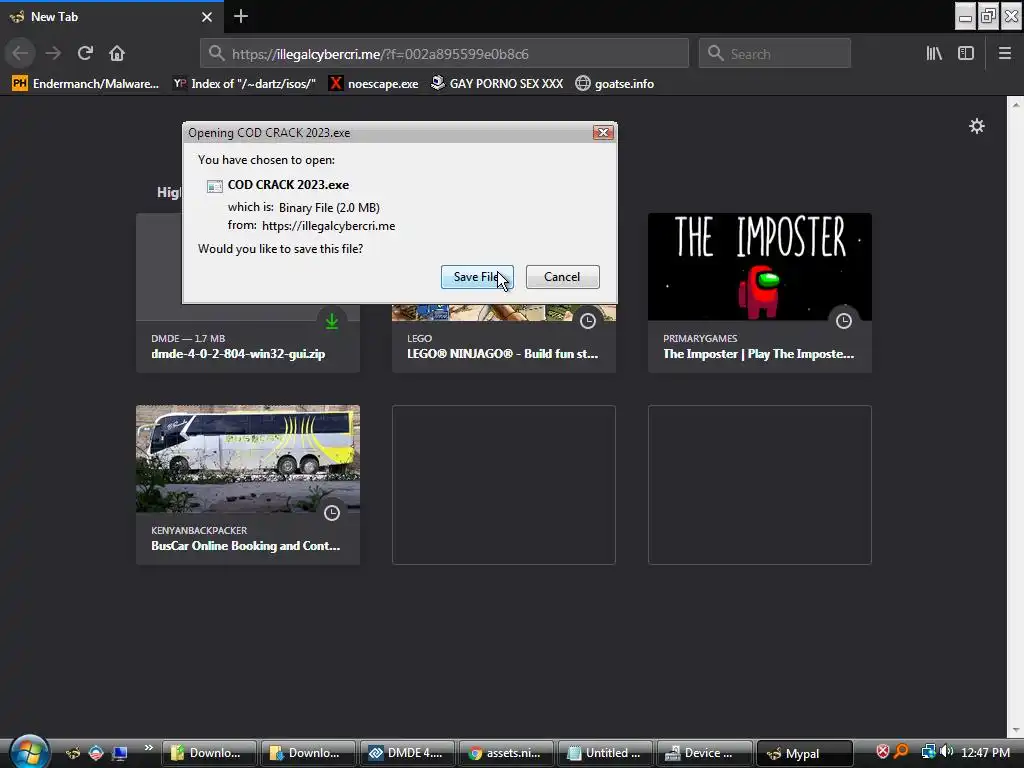Click the network tray icon

(x=928, y=752)
